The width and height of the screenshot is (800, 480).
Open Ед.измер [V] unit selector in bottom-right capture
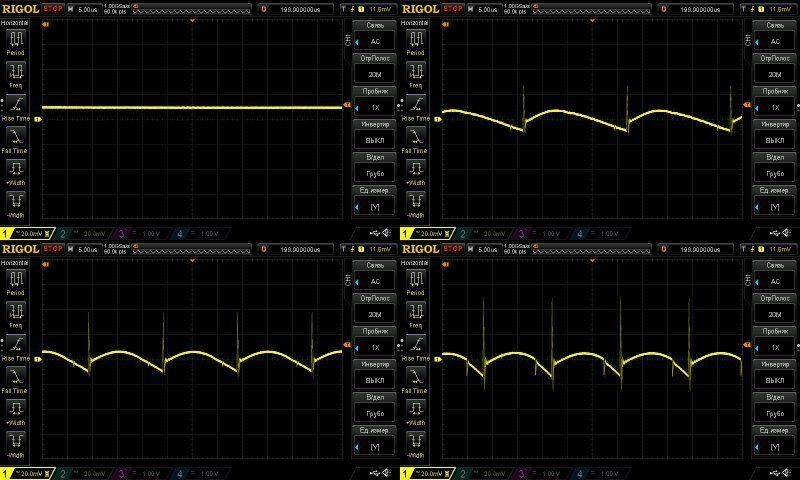(x=775, y=441)
